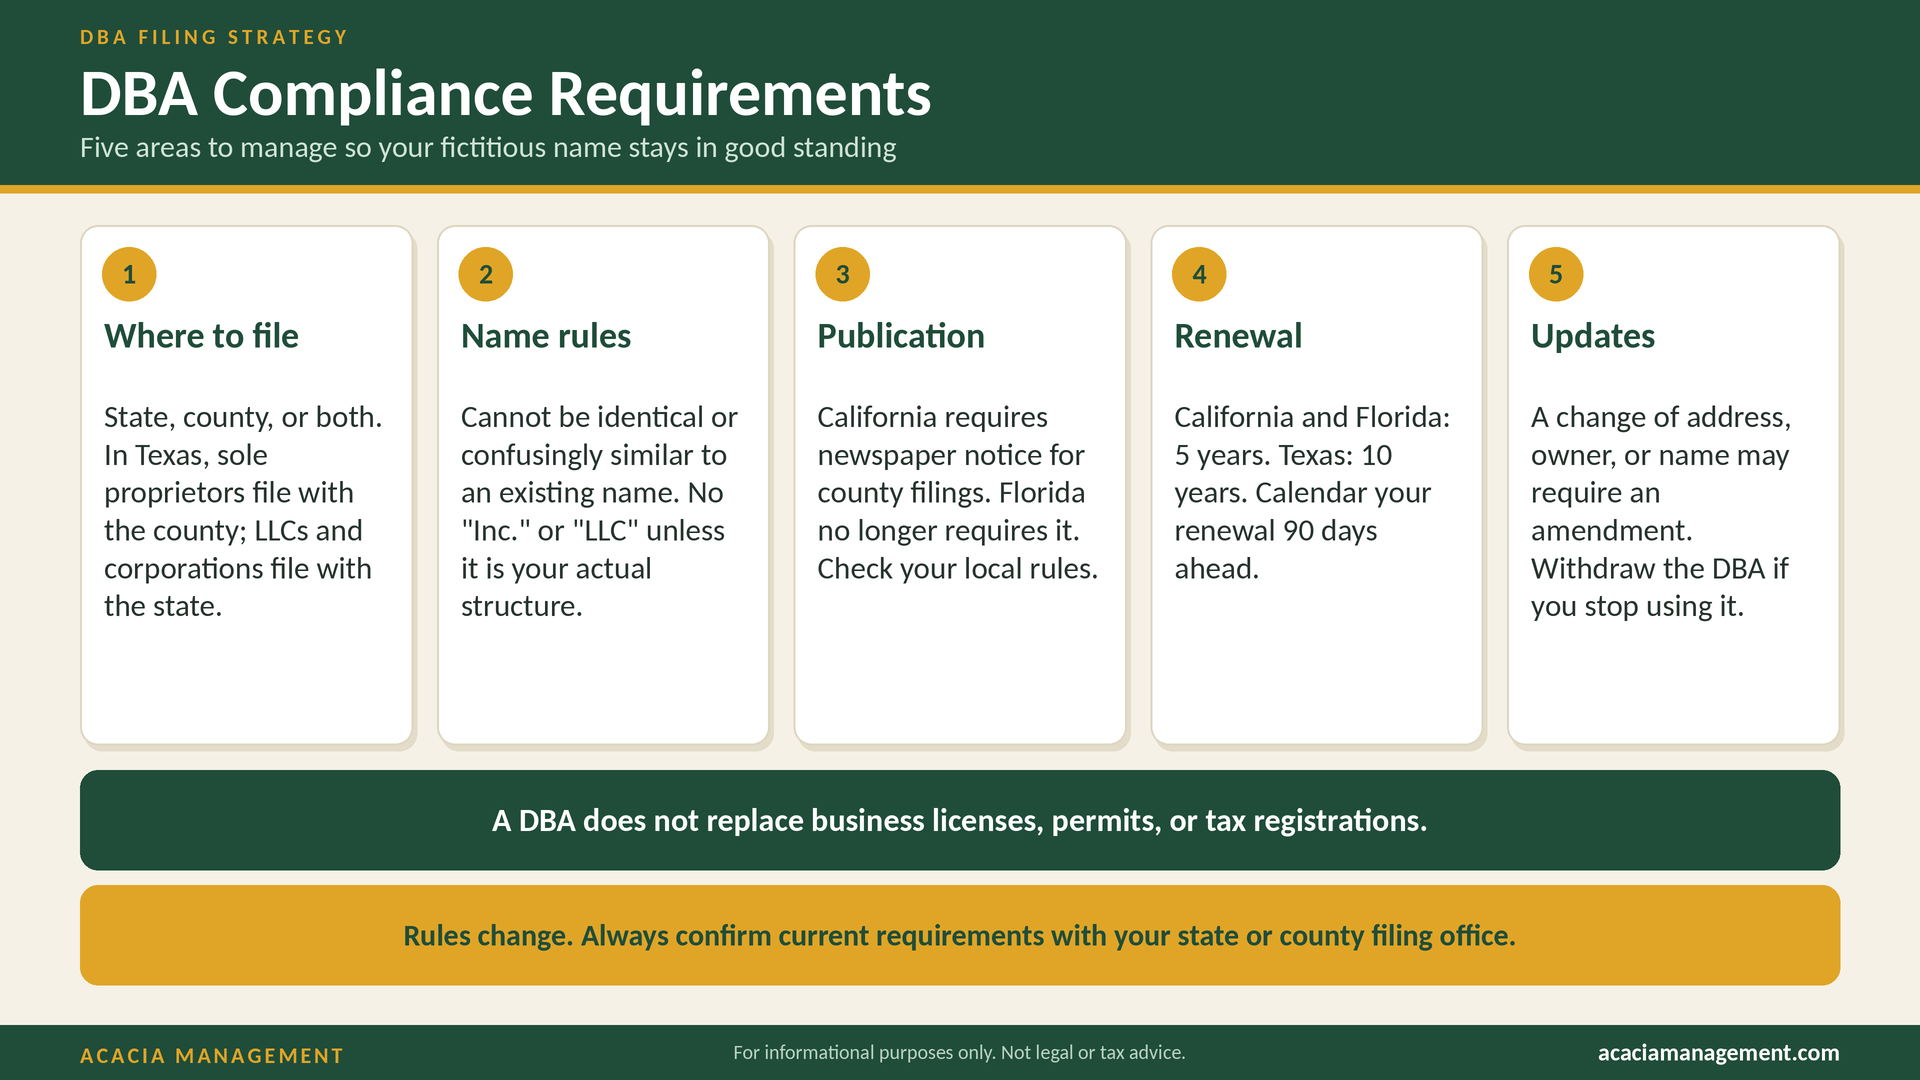This screenshot has height=1080, width=1920.
Task: Select the 'Publication' card heading
Action: [x=901, y=336]
